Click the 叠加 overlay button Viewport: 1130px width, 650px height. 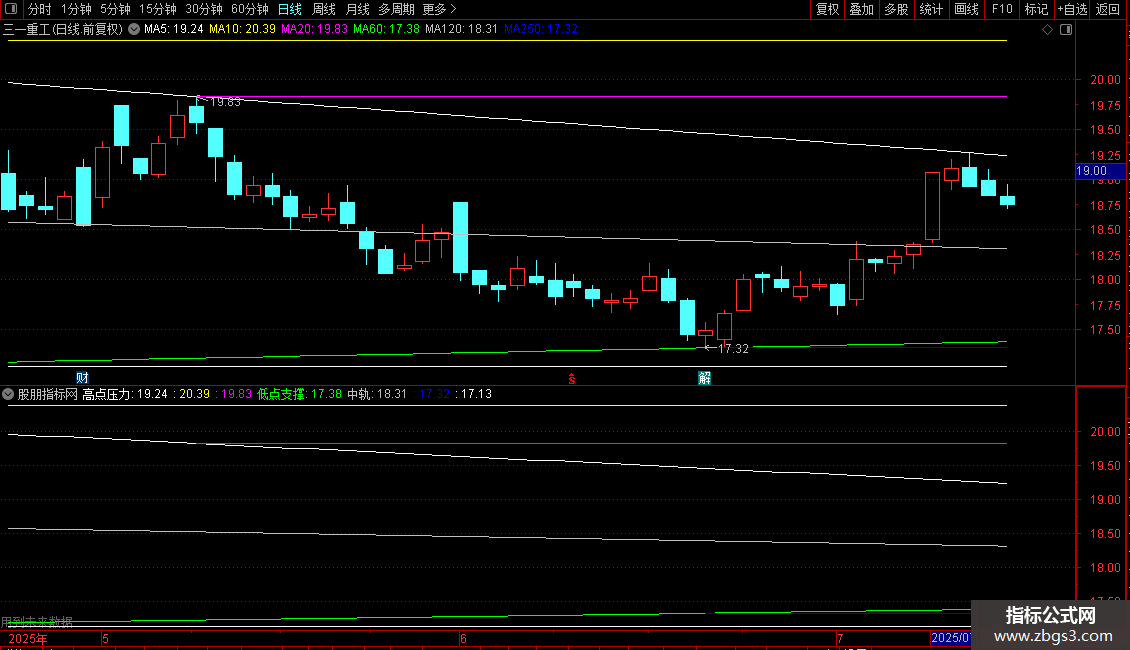(x=861, y=9)
